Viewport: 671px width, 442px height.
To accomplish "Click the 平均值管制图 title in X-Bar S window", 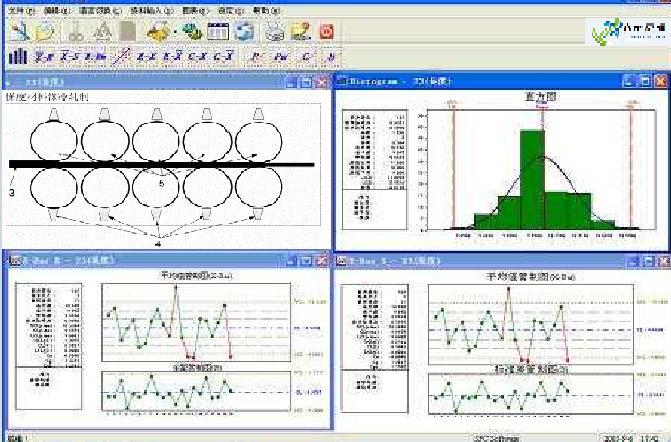I will pos(531,277).
